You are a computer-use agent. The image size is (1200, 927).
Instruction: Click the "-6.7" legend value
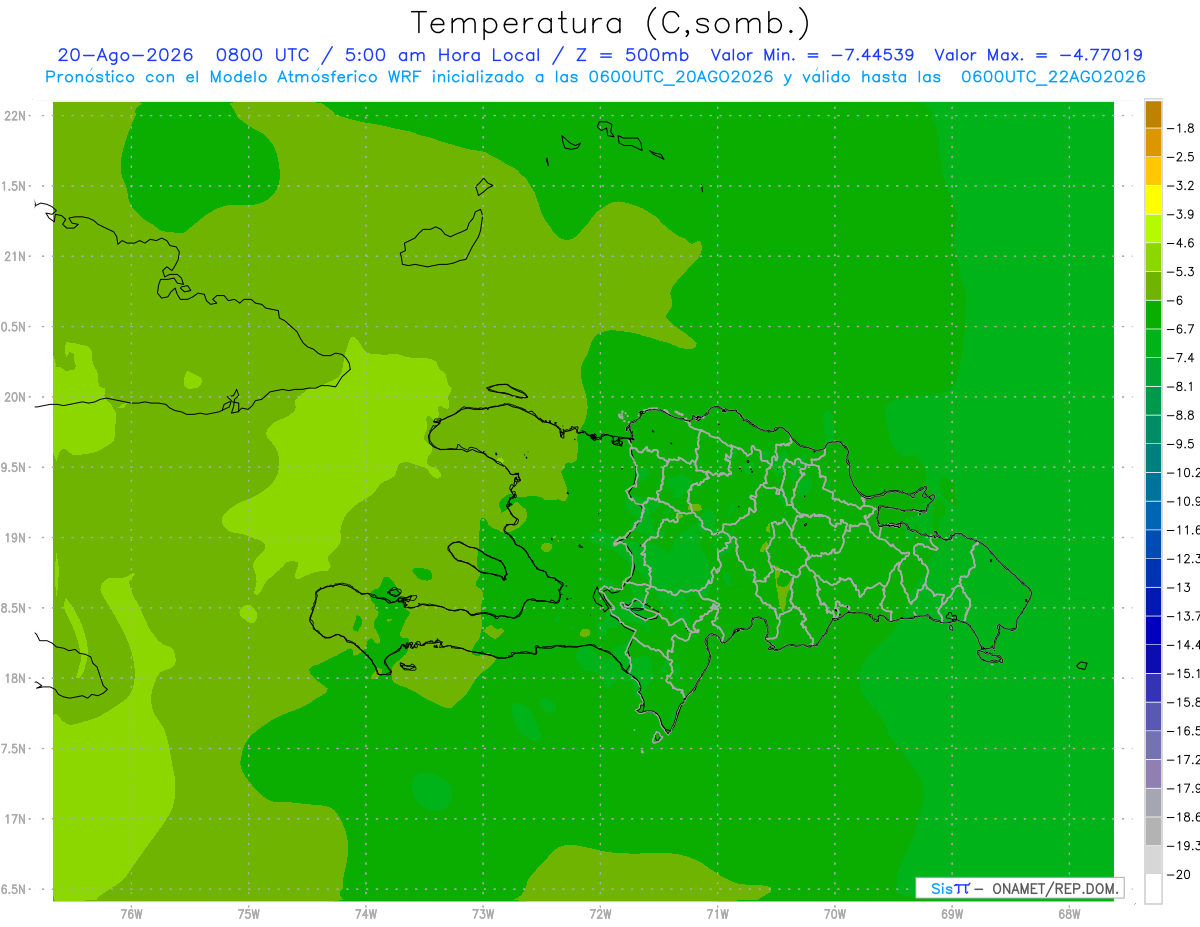point(1181,329)
